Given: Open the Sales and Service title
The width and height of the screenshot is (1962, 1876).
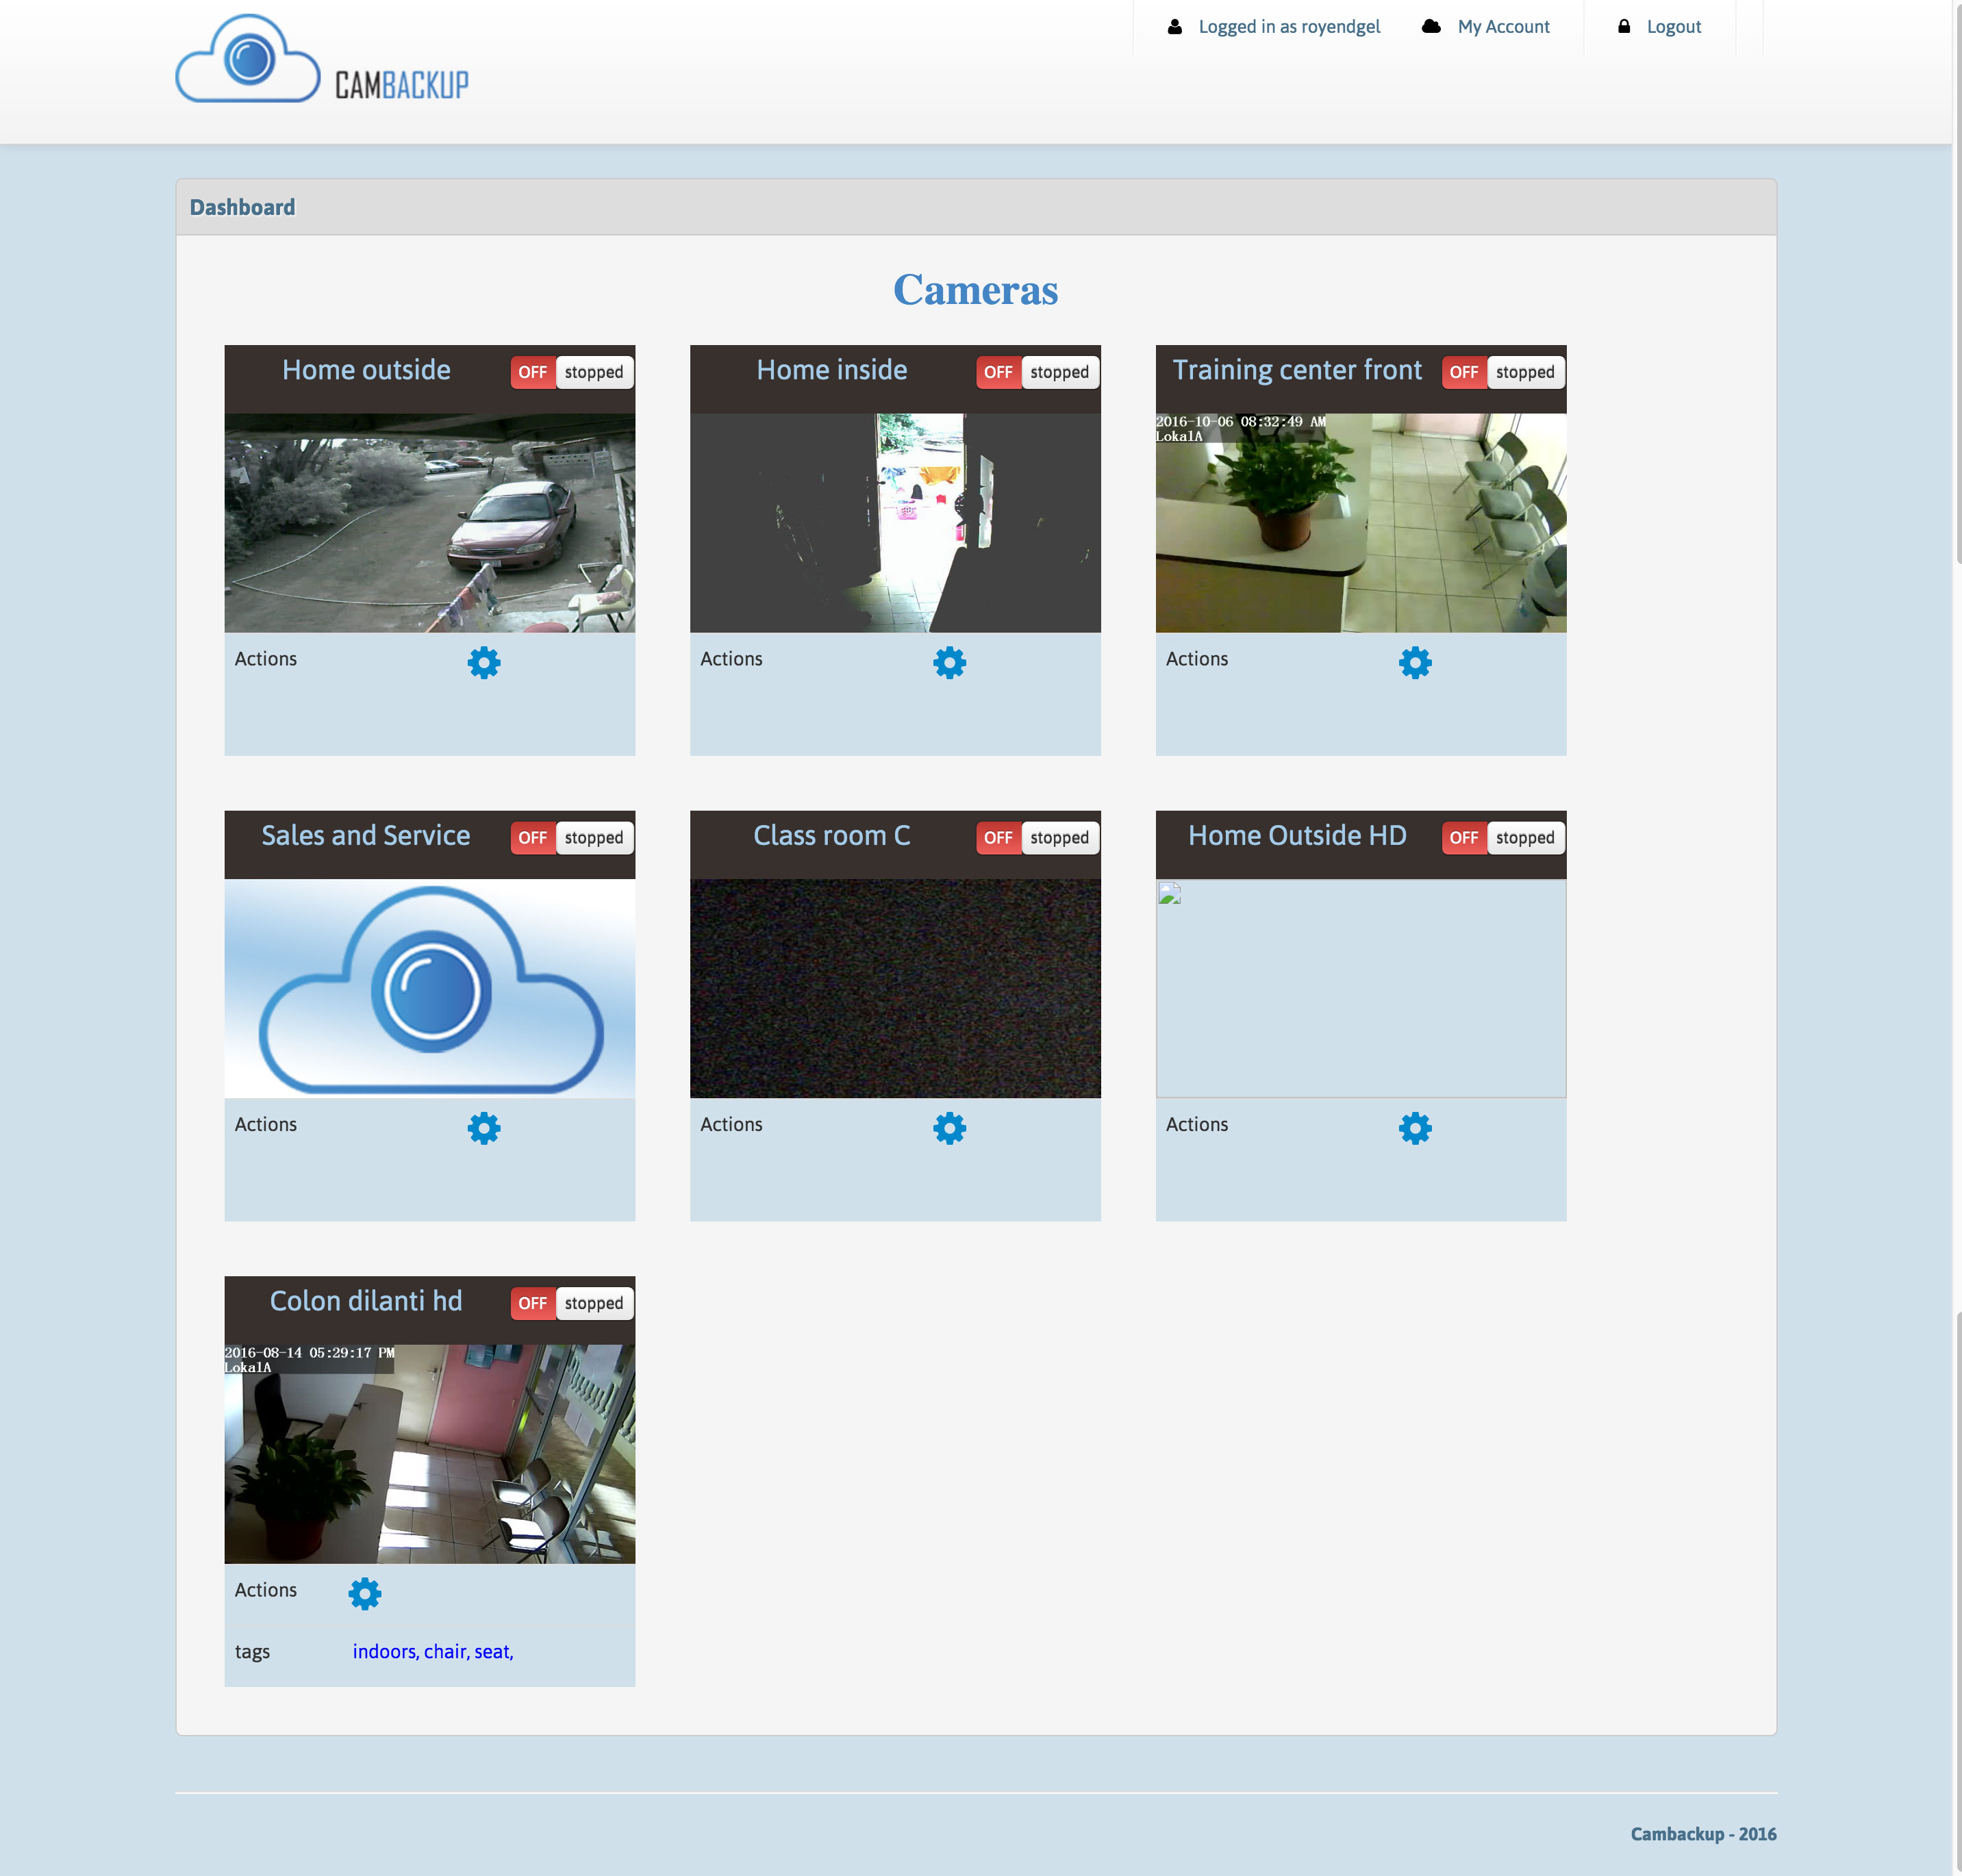Looking at the screenshot, I should (366, 836).
